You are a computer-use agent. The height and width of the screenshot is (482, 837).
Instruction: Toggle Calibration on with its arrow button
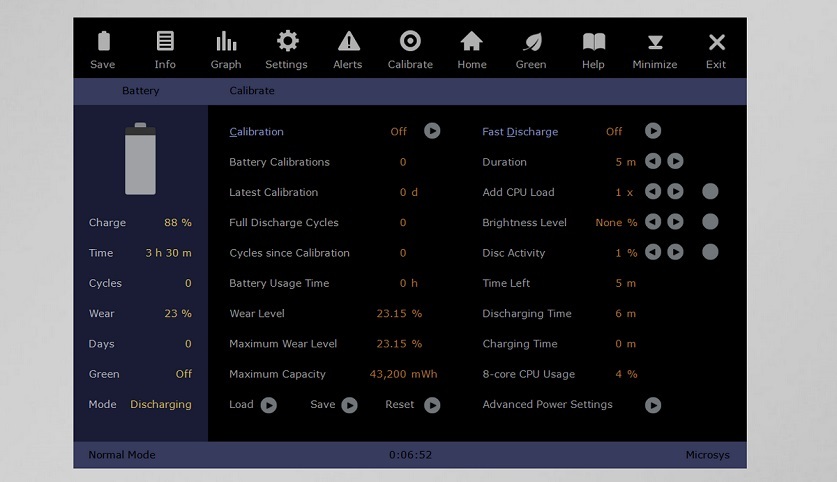(x=432, y=131)
